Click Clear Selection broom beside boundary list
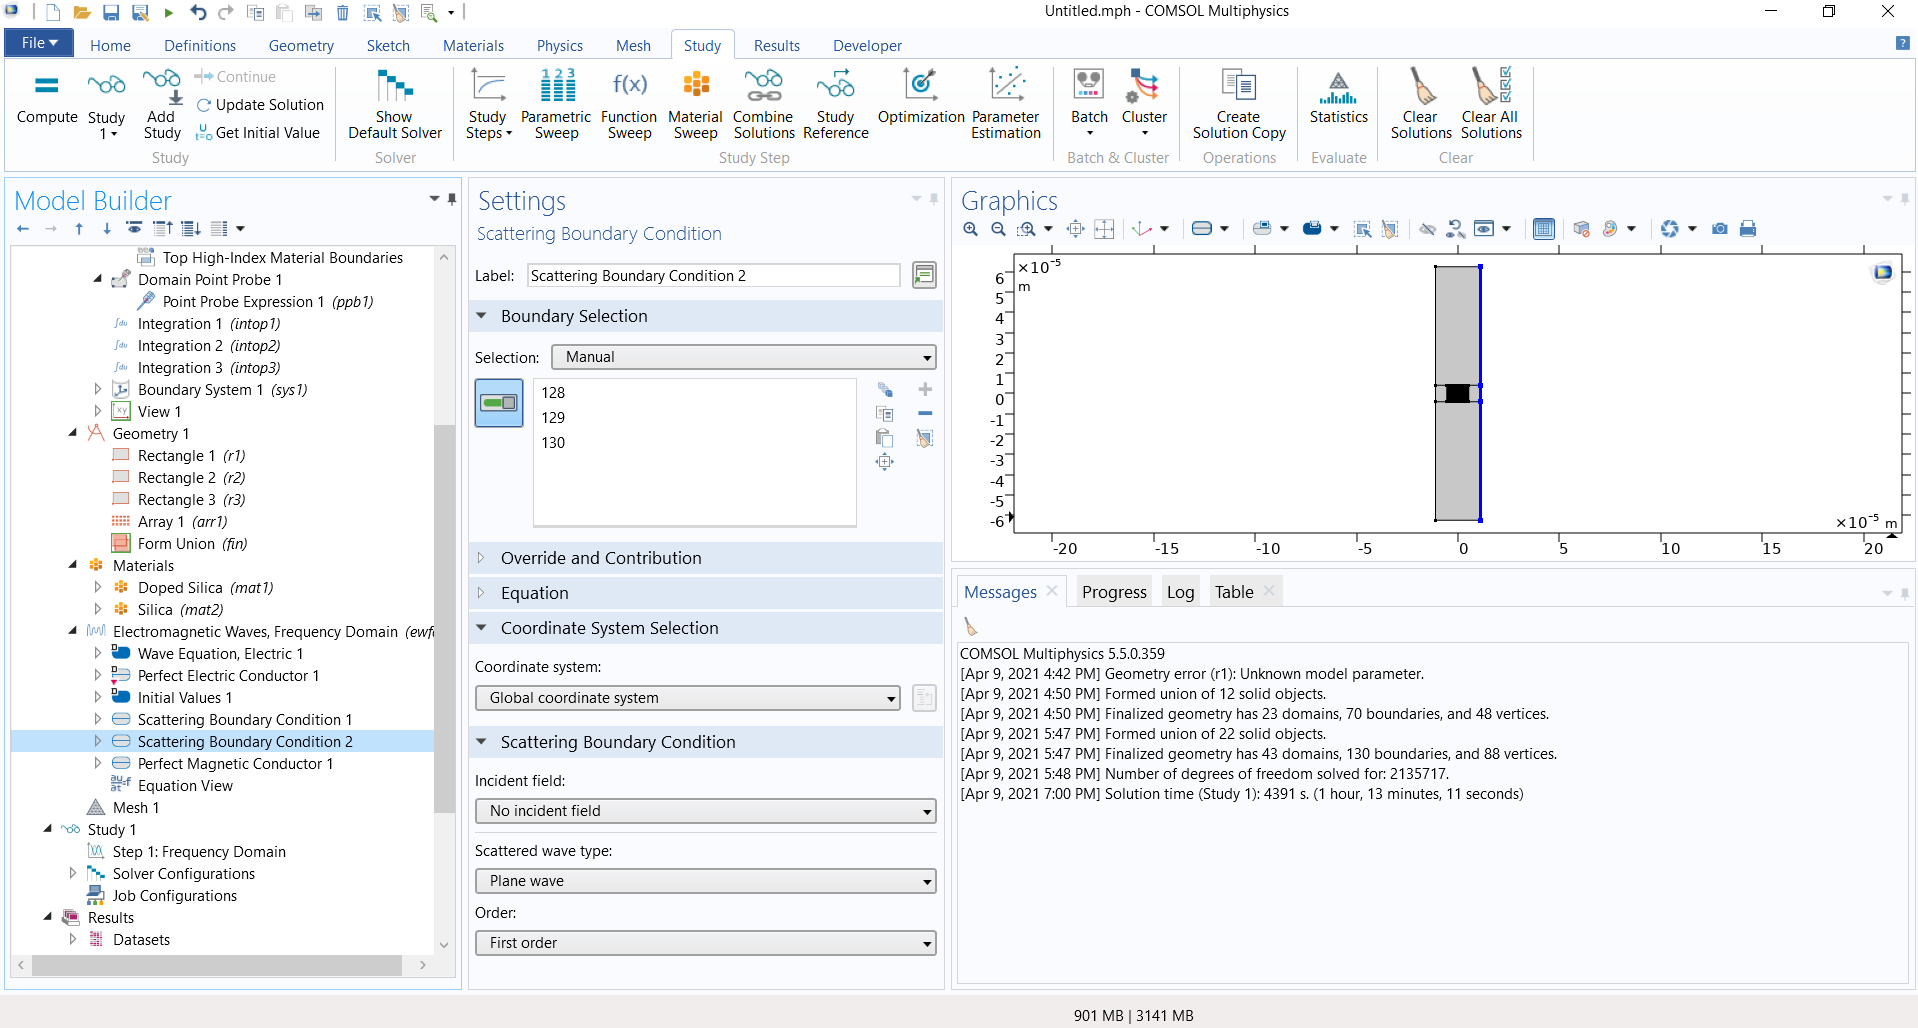Viewport: 1918px width, 1028px height. coord(925,438)
